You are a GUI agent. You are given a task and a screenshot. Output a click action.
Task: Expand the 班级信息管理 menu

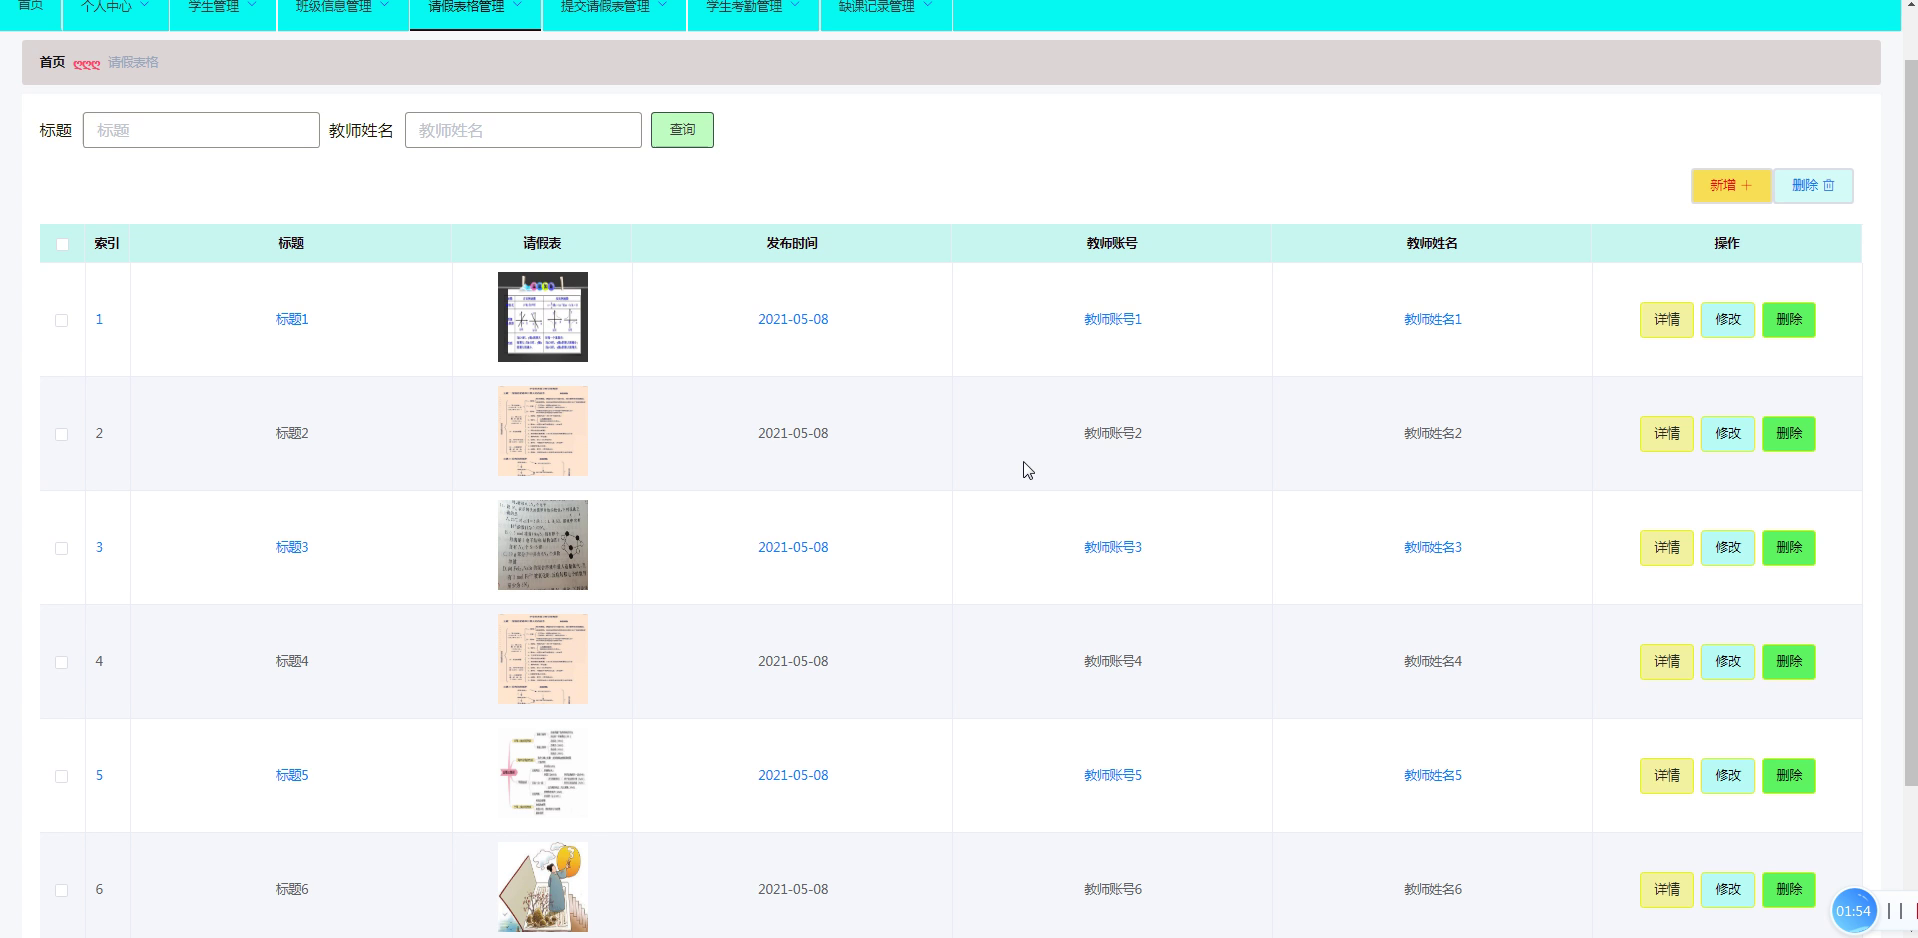pyautogui.click(x=343, y=8)
